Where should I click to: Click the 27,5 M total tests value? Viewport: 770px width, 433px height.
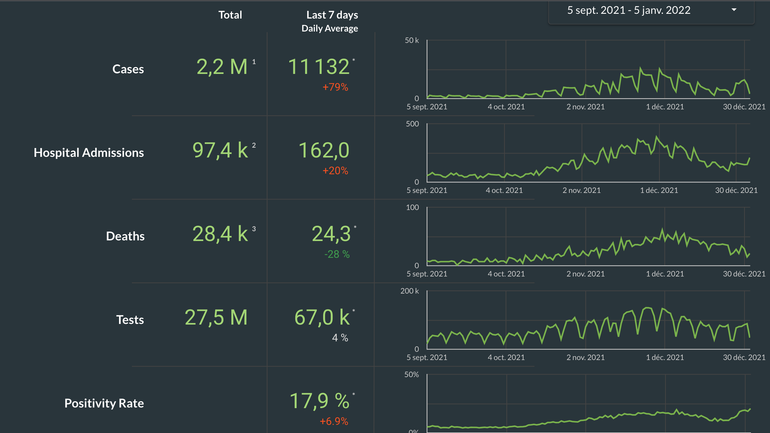click(x=216, y=318)
